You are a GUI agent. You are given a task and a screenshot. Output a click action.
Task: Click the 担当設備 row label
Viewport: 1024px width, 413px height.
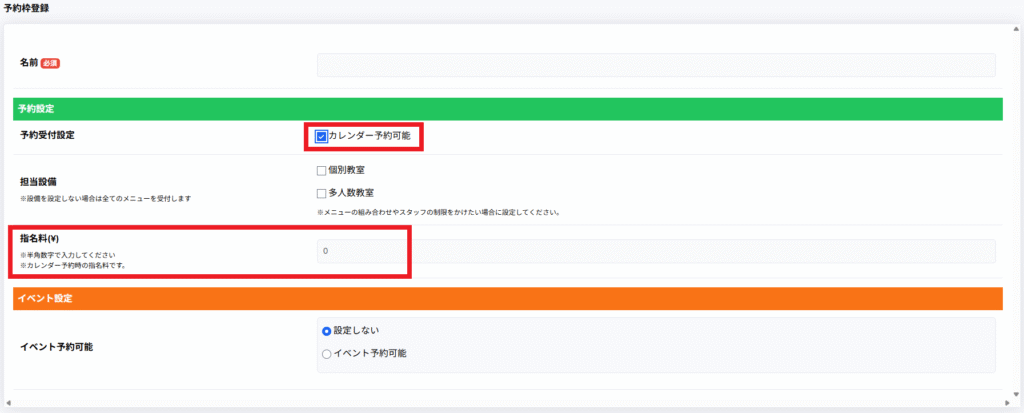[38, 182]
